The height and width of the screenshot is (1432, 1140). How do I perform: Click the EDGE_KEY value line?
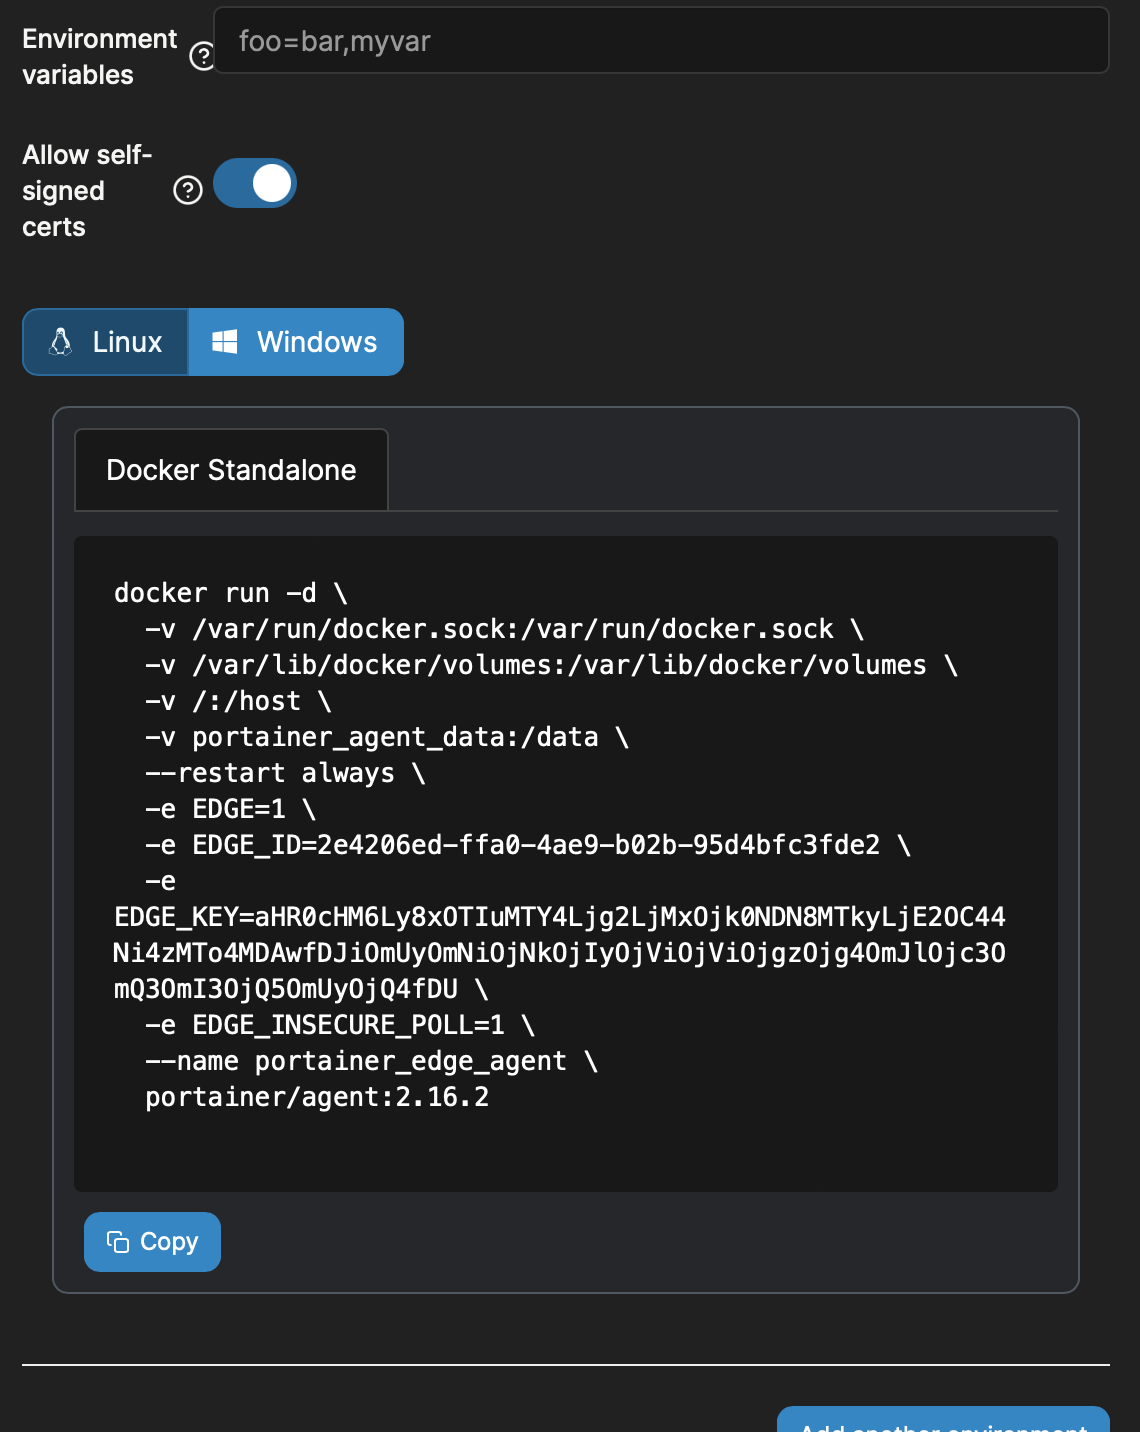coord(559,953)
